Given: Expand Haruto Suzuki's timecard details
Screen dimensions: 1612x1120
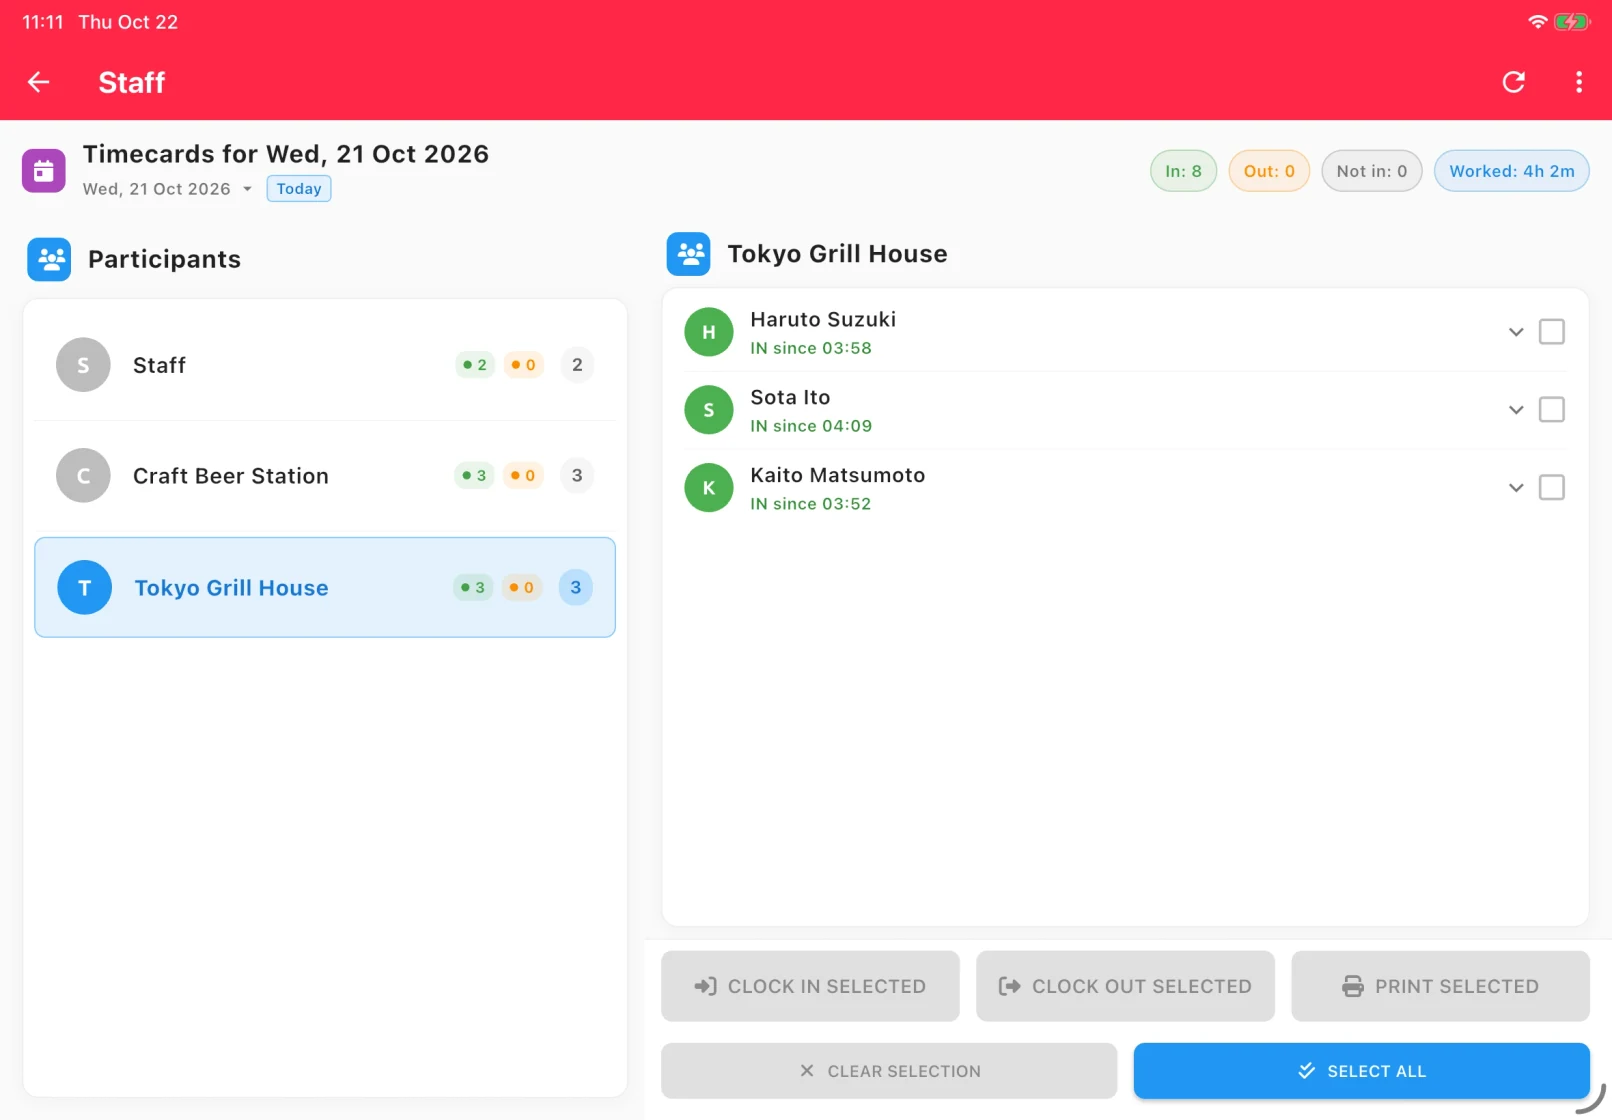Looking at the screenshot, I should (x=1516, y=332).
